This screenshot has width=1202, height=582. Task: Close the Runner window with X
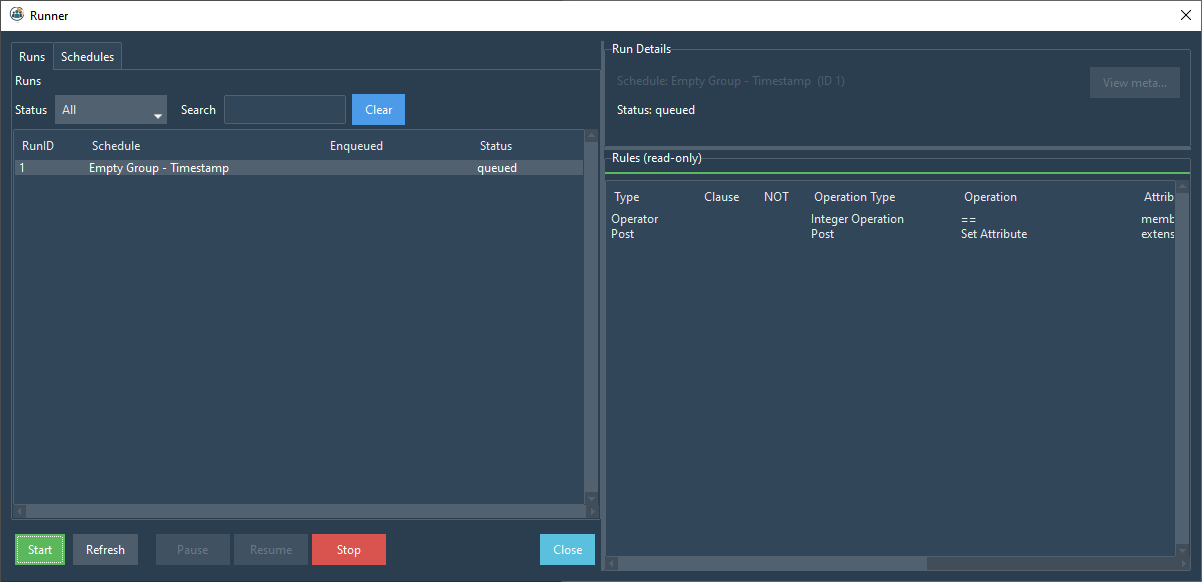[1186, 15]
